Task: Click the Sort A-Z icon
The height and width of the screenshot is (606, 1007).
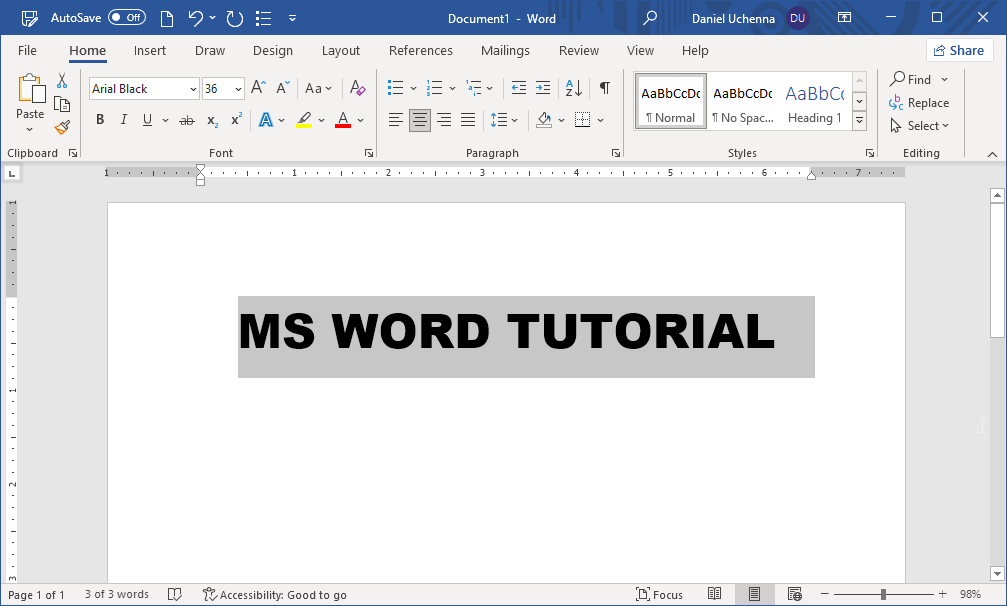Action: click(574, 89)
